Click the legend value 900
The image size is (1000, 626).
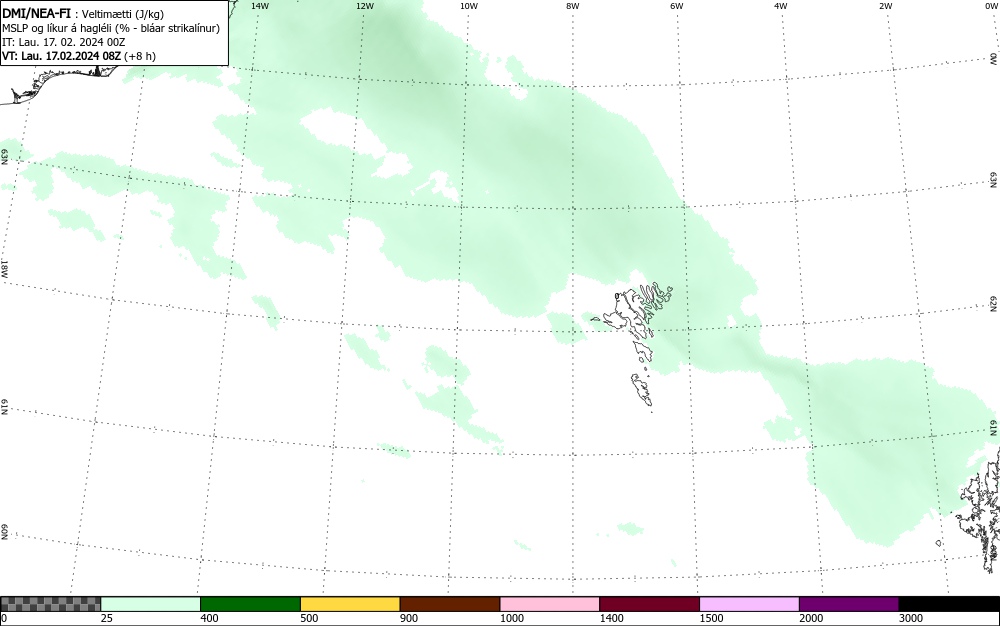pos(409,618)
